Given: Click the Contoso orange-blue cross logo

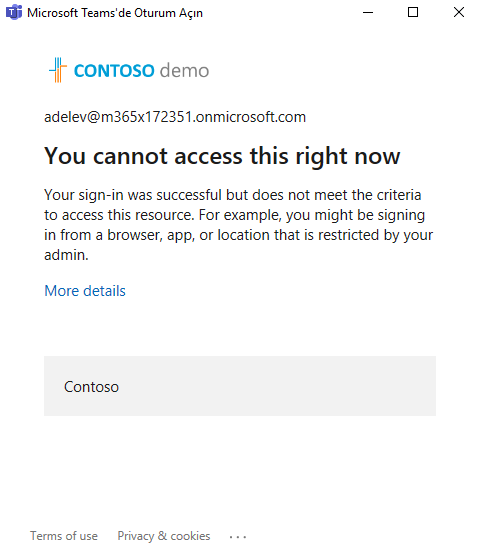Looking at the screenshot, I should click(58, 70).
